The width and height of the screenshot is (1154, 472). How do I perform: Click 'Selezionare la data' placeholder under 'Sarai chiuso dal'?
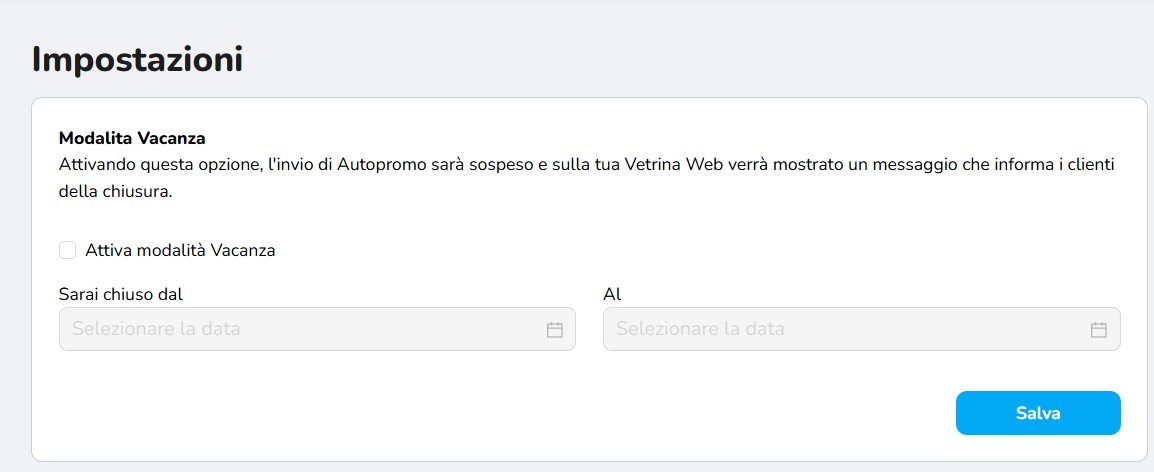tap(156, 329)
